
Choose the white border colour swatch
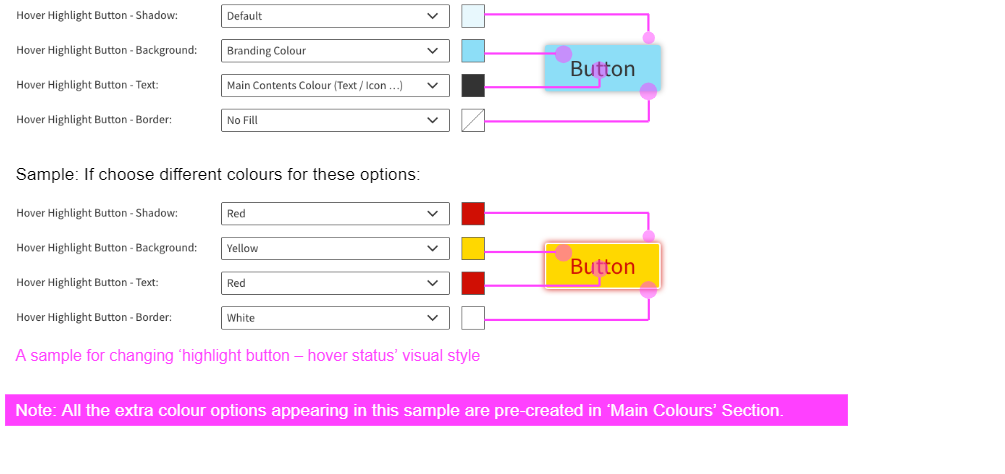pos(473,318)
